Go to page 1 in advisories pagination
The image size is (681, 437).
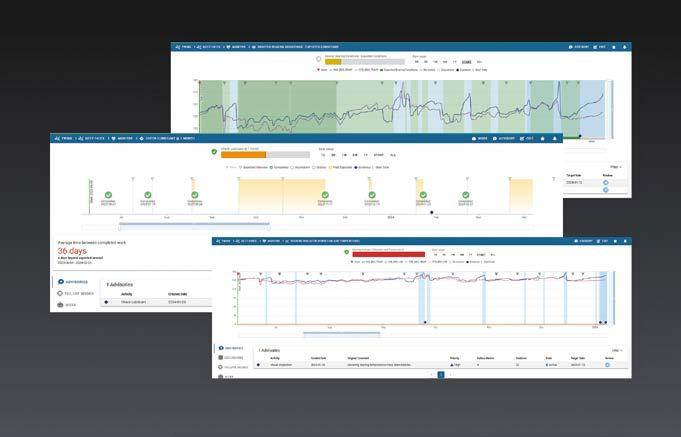441,374
